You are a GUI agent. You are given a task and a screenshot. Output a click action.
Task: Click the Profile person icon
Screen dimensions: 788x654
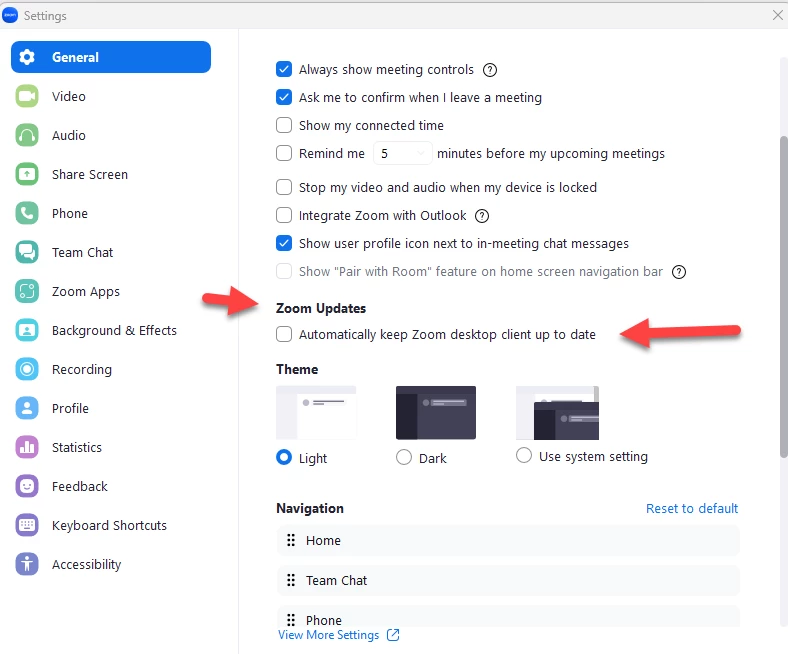(27, 408)
